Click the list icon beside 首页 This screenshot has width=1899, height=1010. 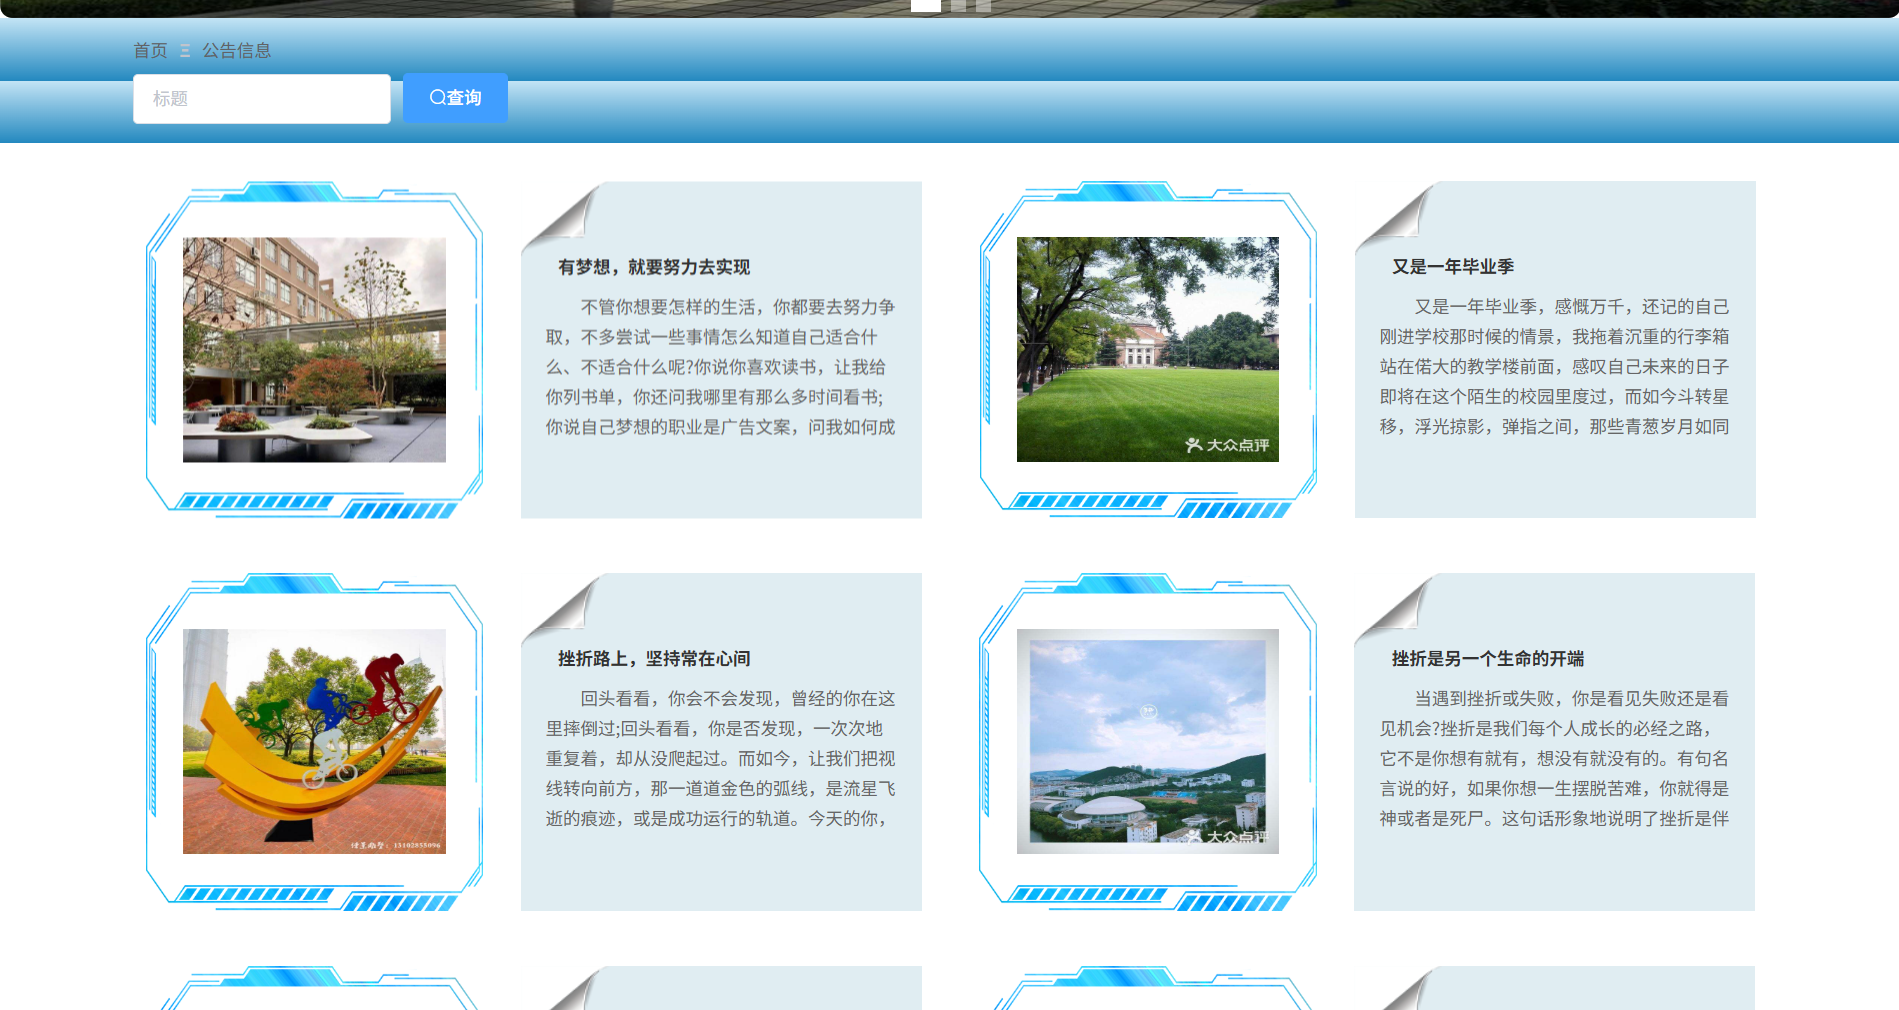coord(184,50)
